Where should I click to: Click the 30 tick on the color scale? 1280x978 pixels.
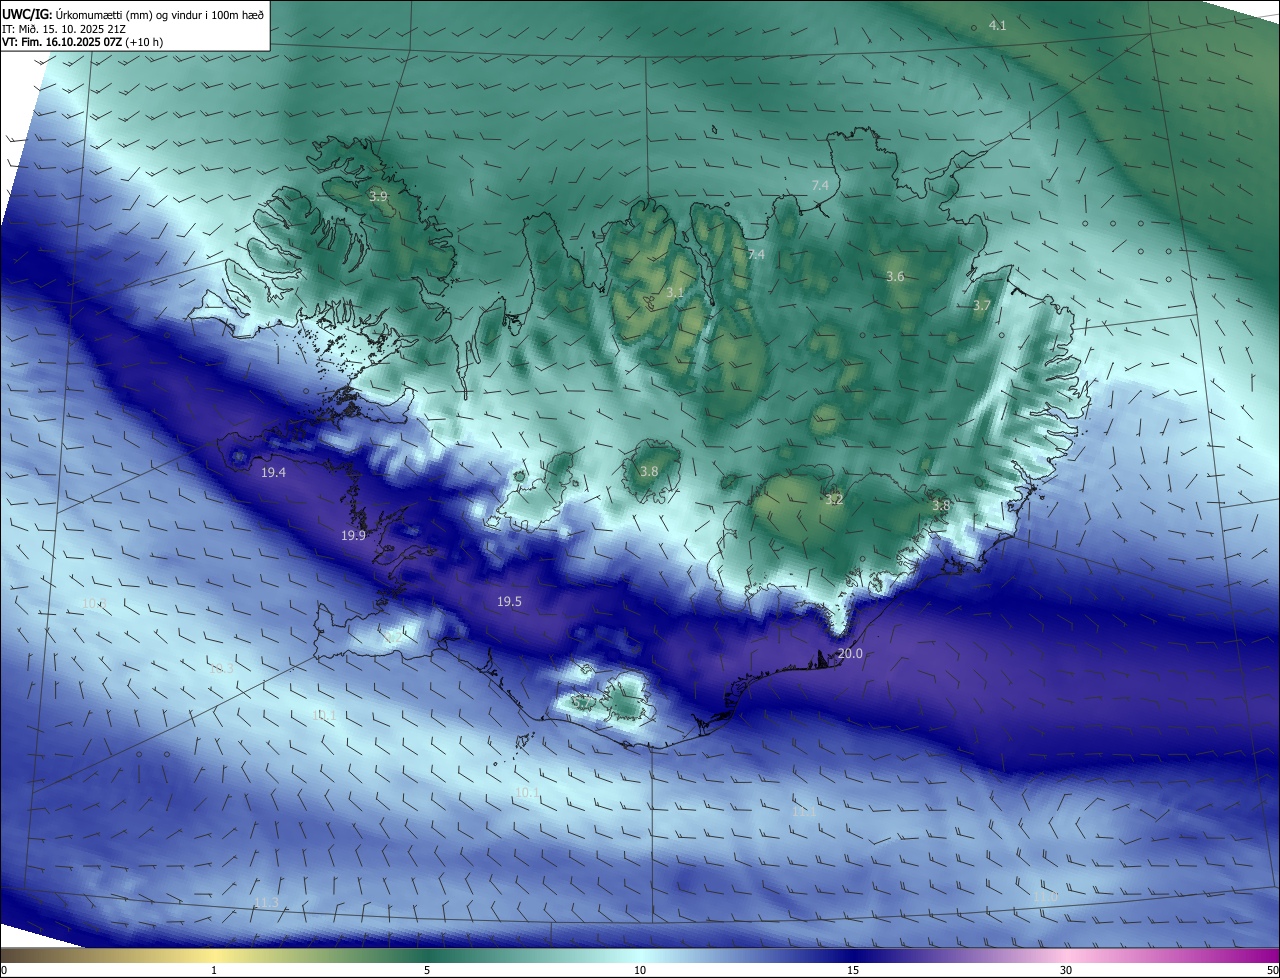(x=1066, y=970)
